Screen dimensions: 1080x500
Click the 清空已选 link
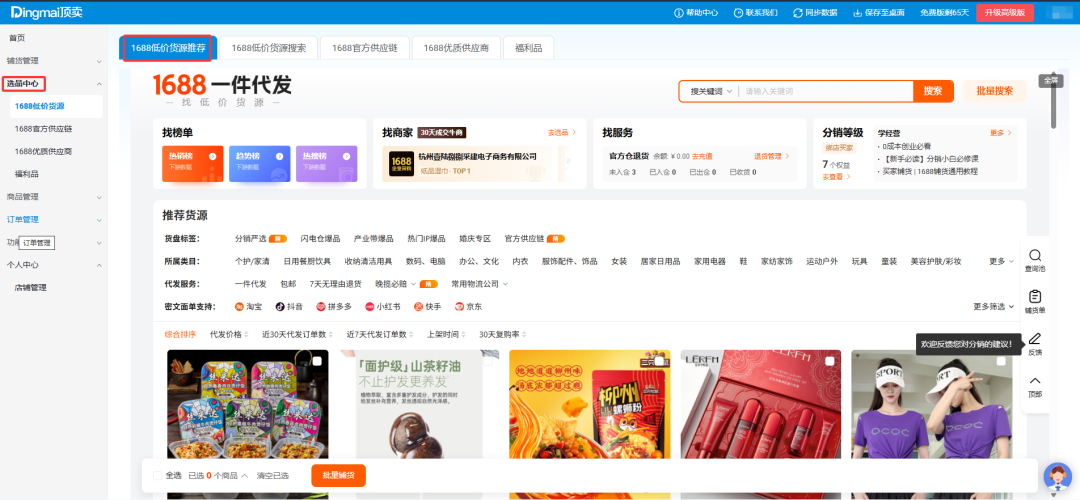coord(273,476)
